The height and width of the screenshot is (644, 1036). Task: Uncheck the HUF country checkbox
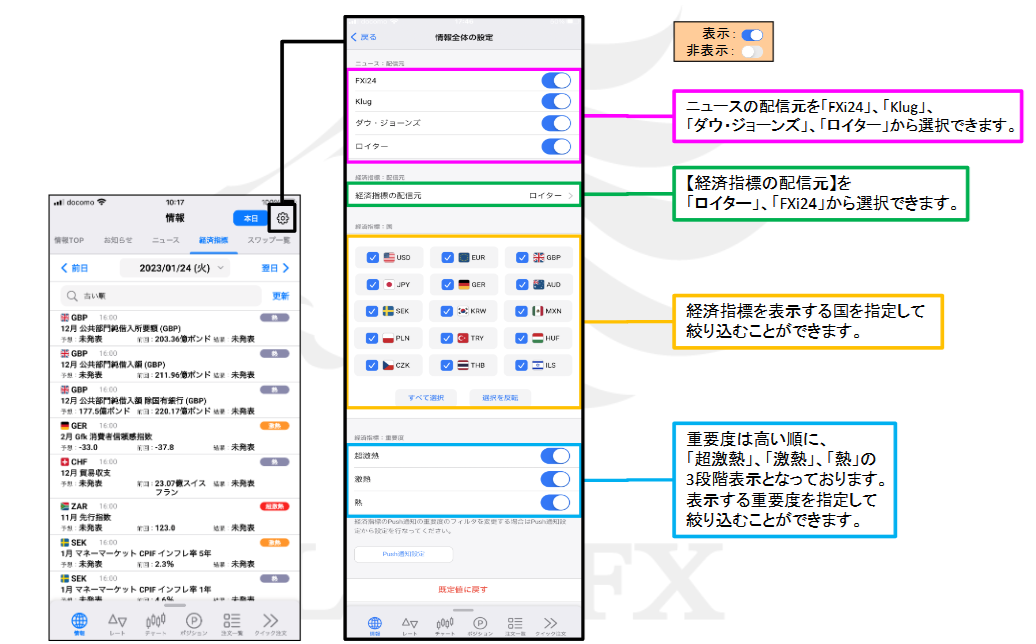(x=521, y=338)
